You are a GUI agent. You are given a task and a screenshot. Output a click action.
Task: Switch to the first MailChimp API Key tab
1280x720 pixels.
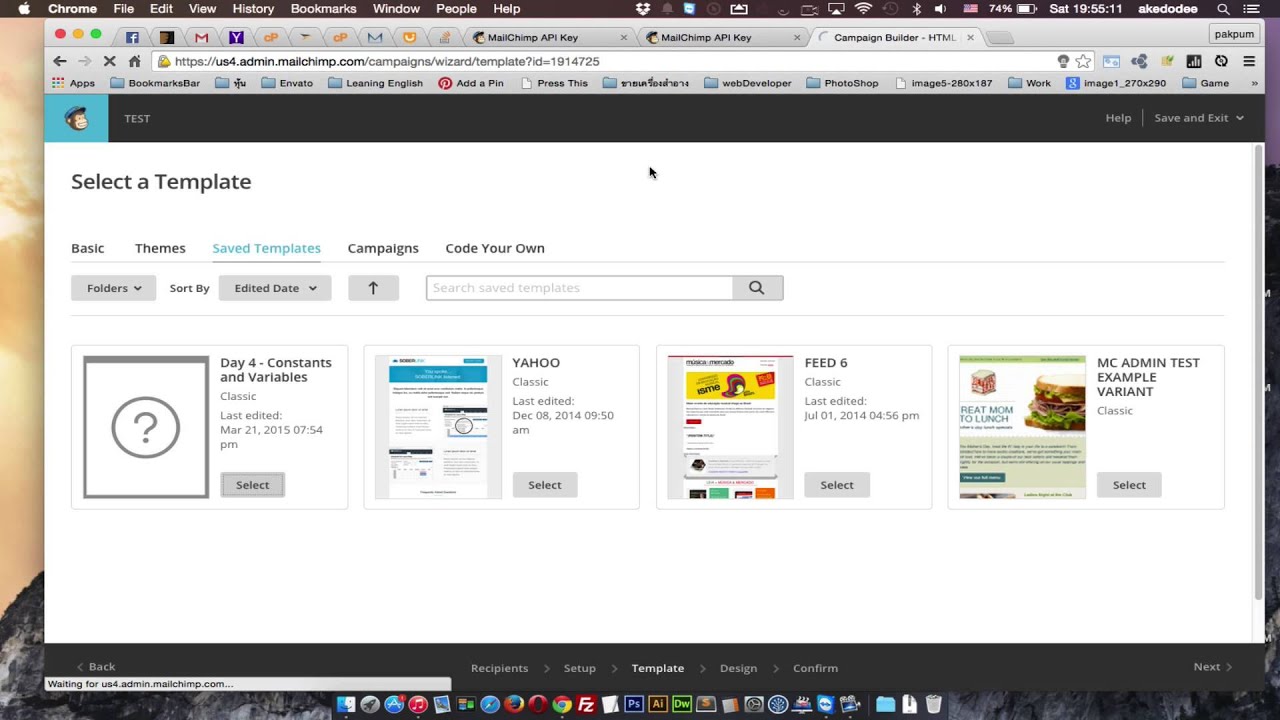point(550,38)
